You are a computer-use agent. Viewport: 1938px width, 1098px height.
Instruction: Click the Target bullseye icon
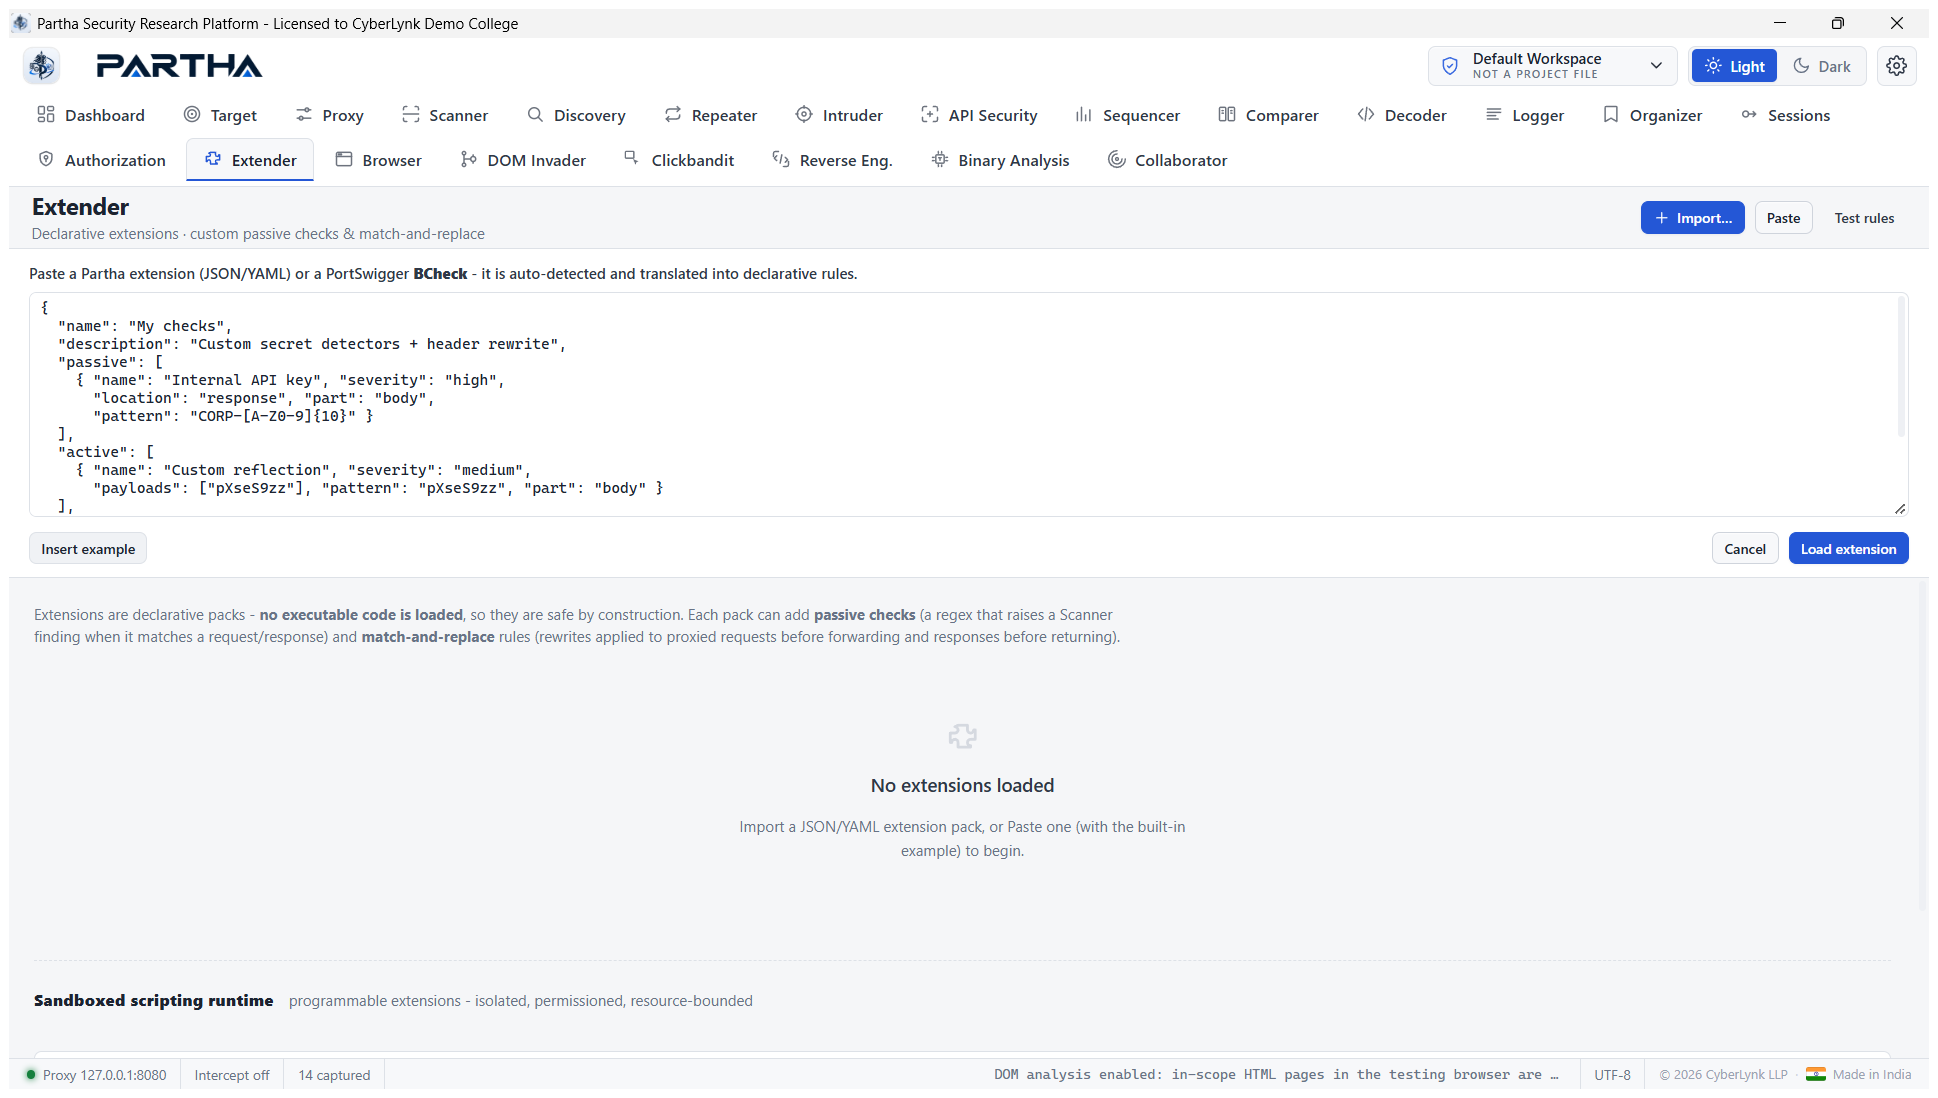[x=192, y=114]
